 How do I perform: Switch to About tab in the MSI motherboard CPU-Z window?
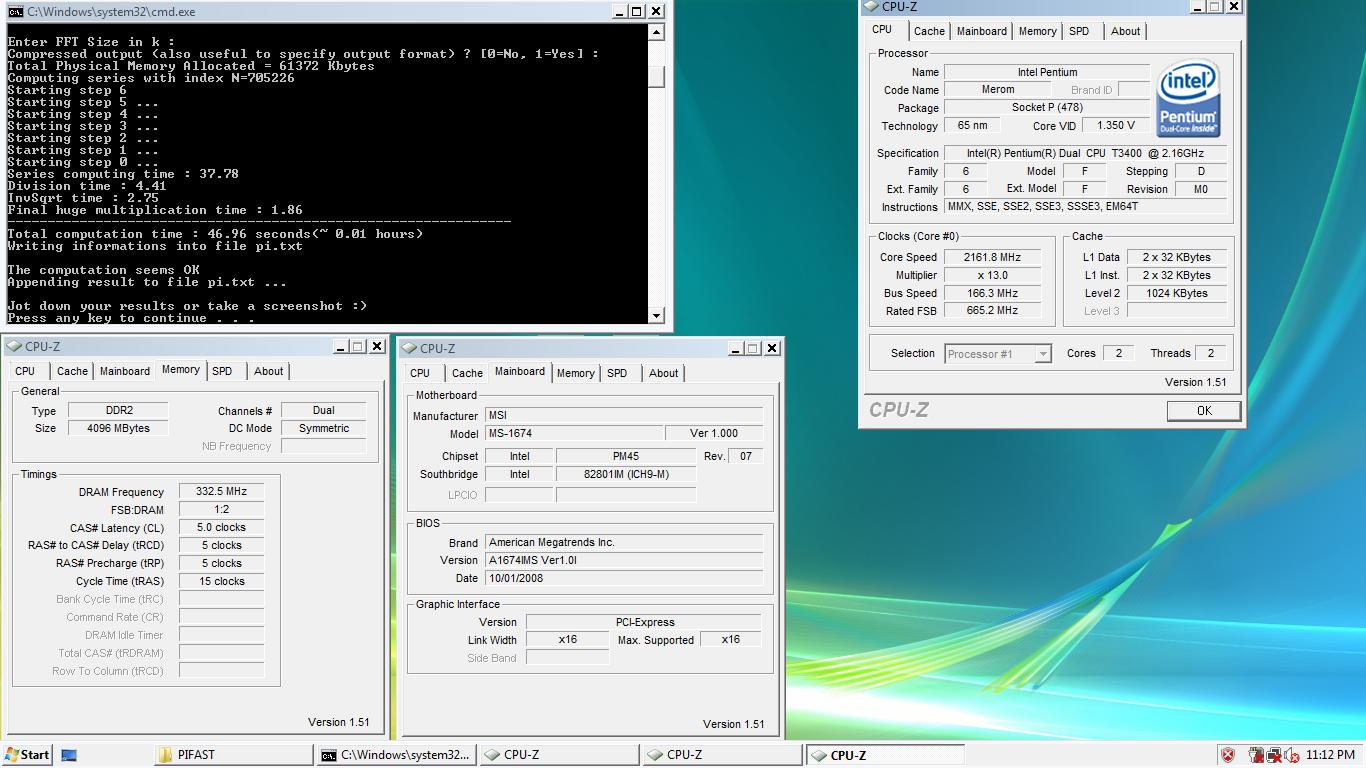click(x=663, y=373)
